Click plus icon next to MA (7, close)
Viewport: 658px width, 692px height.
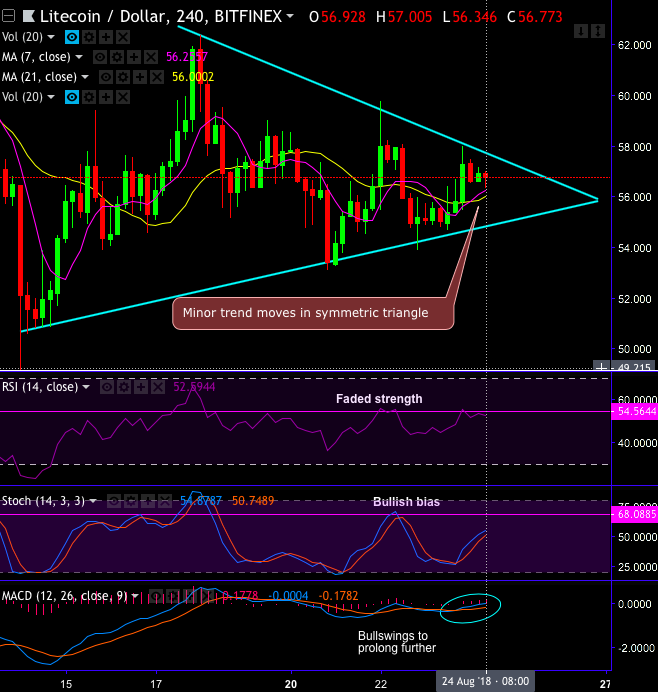134,57
